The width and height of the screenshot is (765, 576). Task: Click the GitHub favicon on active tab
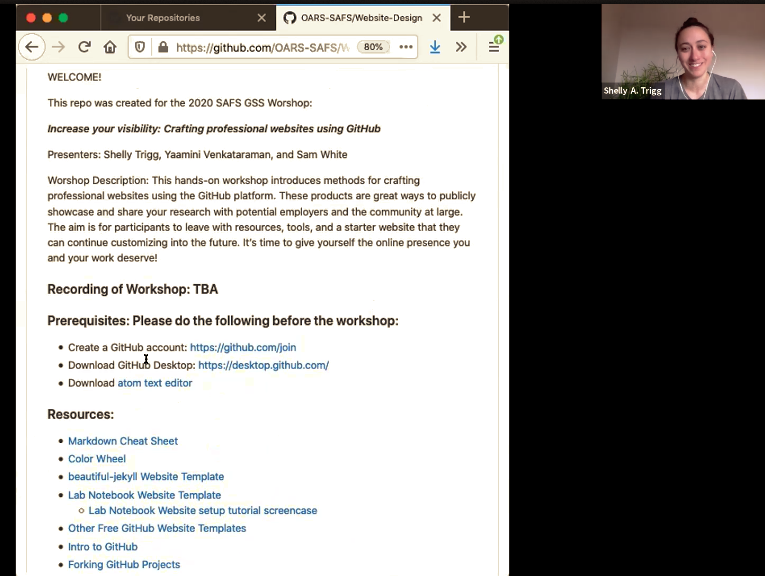point(289,18)
